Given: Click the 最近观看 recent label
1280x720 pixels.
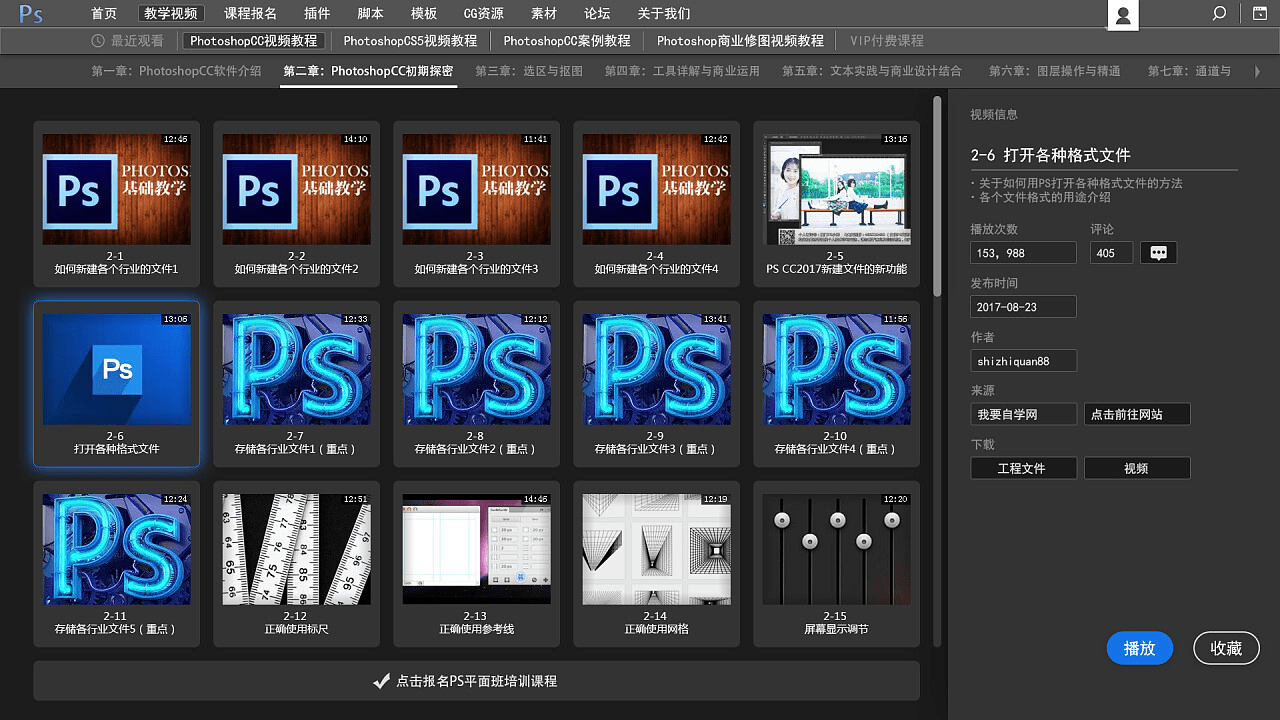Looking at the screenshot, I should [x=137, y=41].
